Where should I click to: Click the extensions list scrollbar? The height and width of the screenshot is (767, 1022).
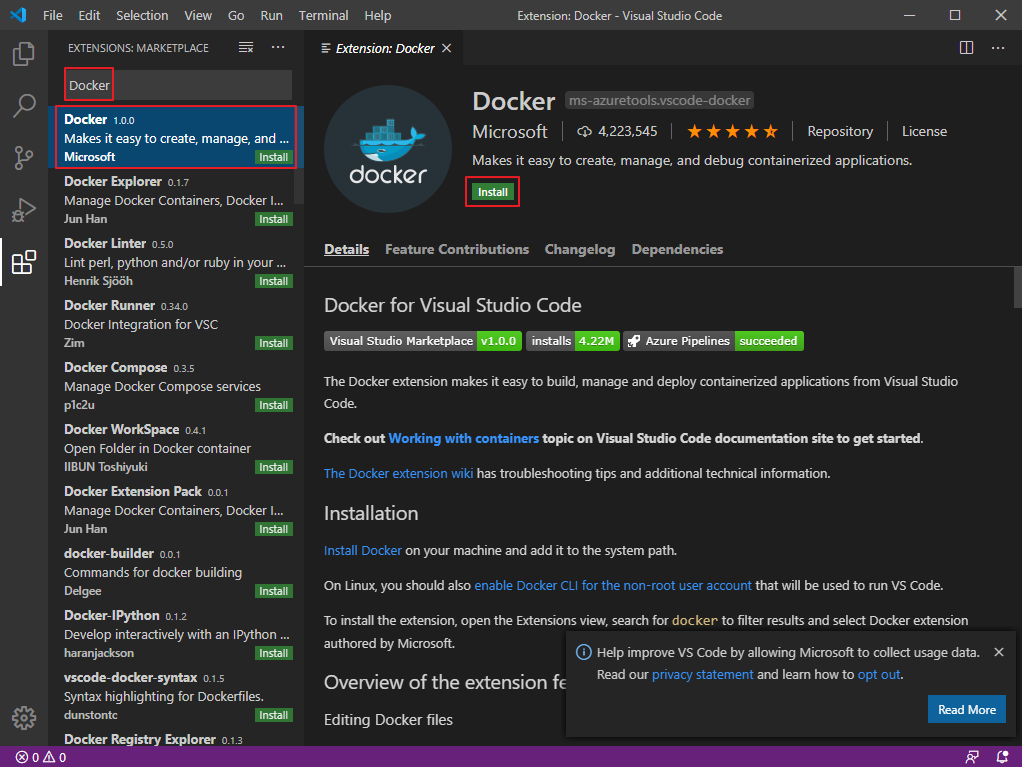(299, 155)
